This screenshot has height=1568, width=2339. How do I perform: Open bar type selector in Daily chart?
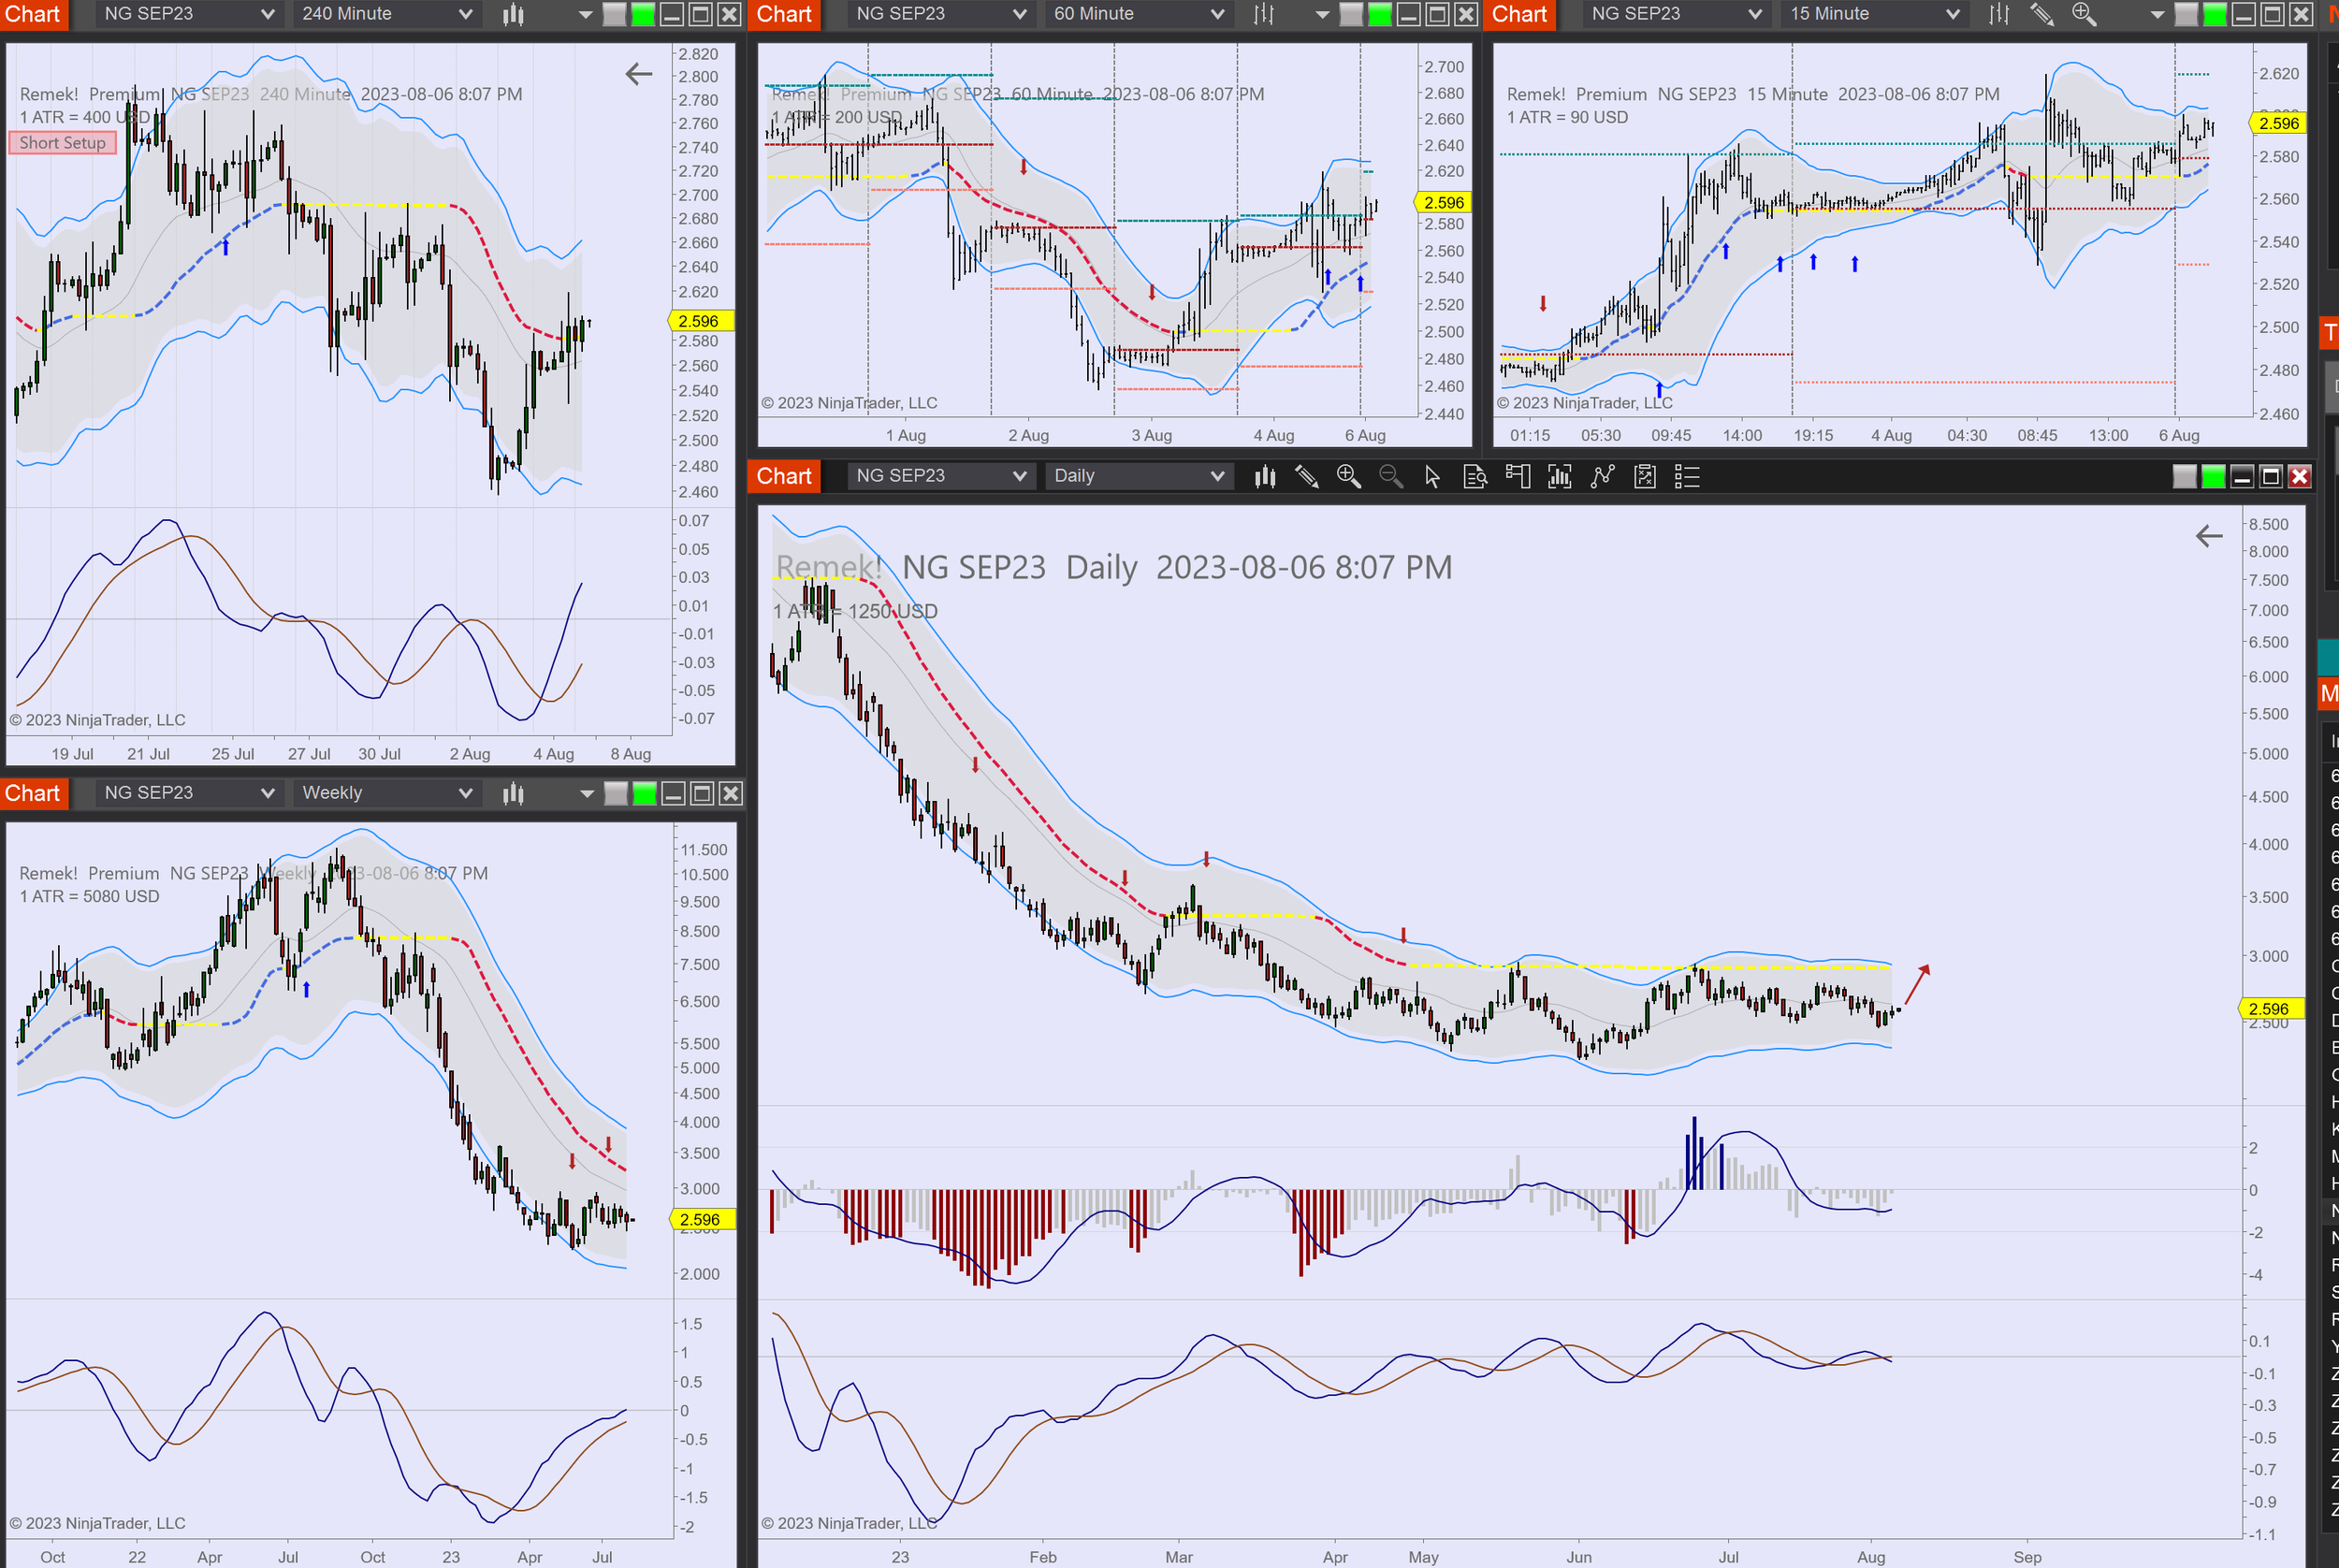tap(1265, 477)
